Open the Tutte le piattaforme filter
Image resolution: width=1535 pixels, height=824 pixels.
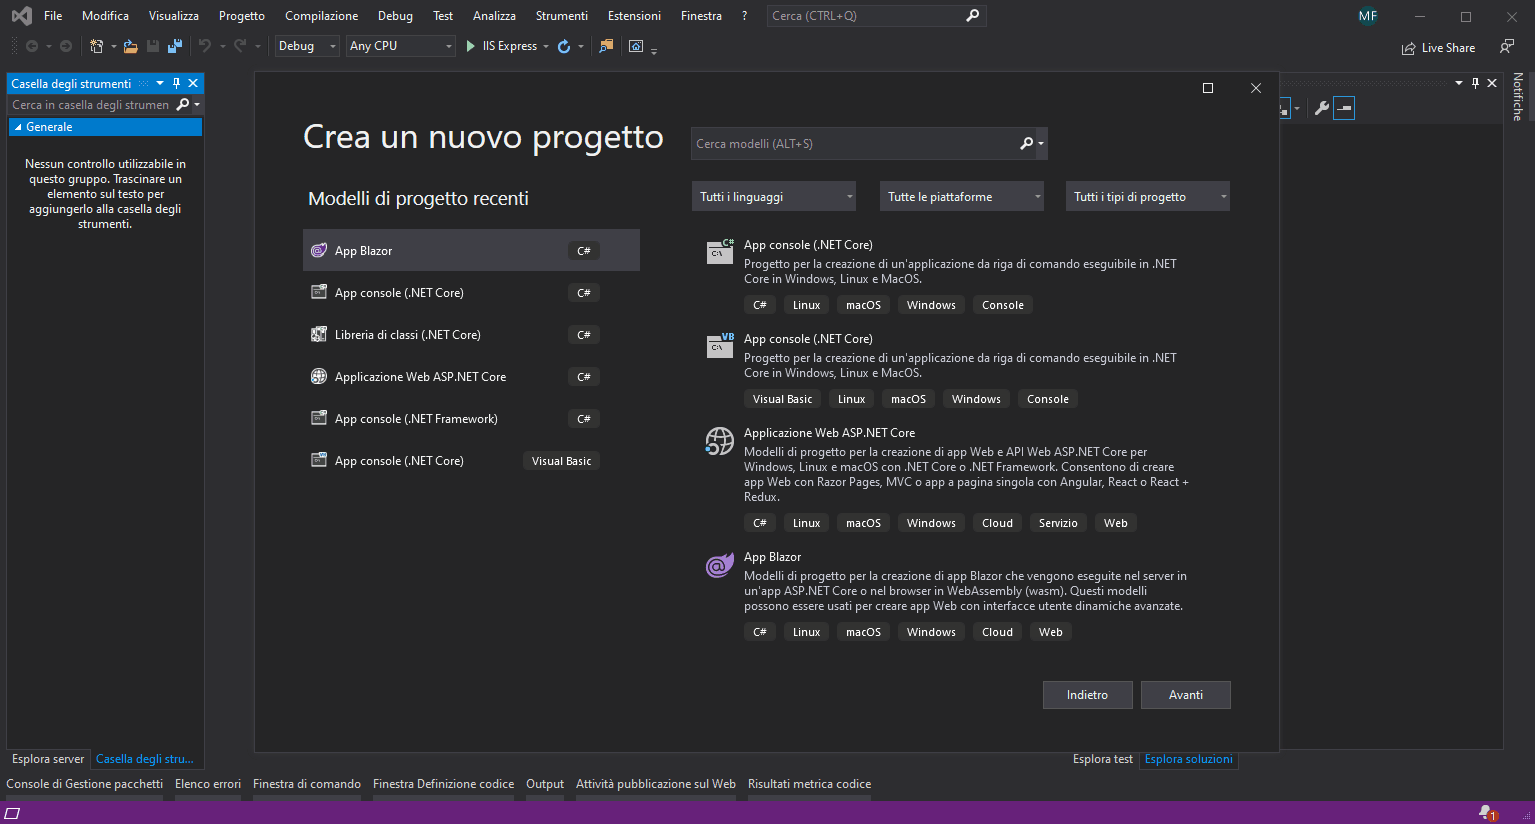click(961, 197)
